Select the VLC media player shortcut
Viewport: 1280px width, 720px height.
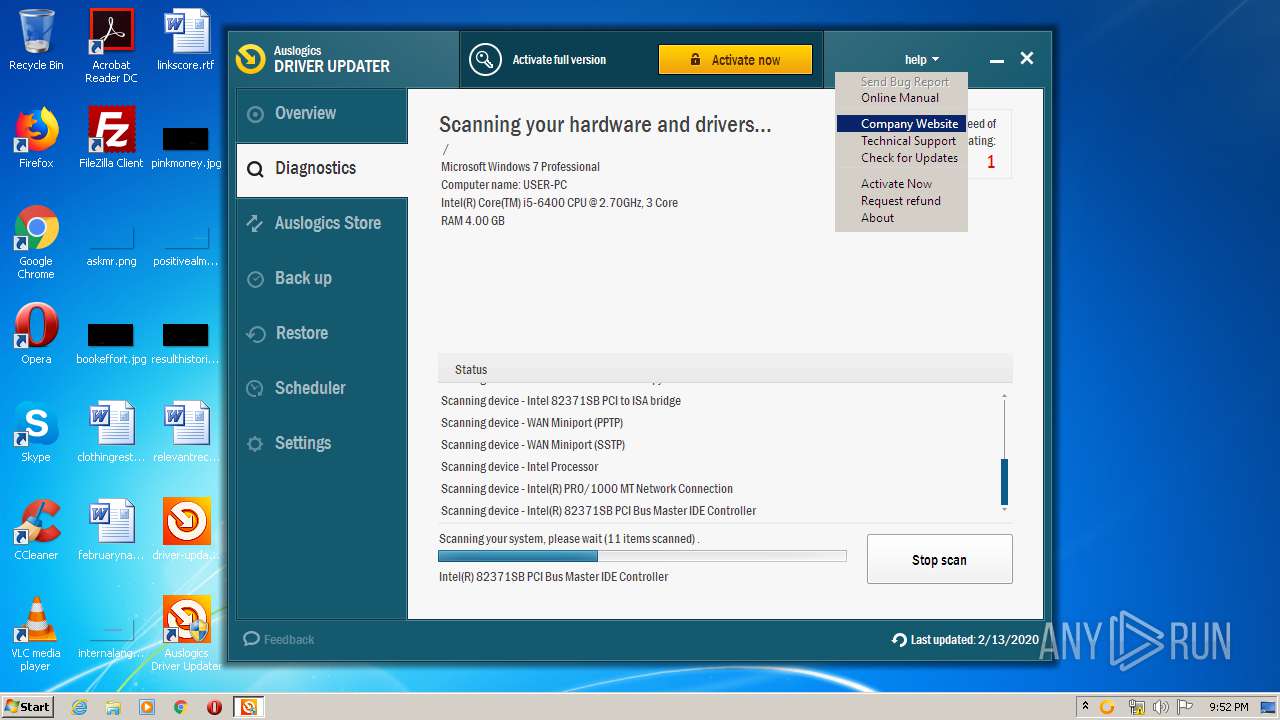point(36,634)
